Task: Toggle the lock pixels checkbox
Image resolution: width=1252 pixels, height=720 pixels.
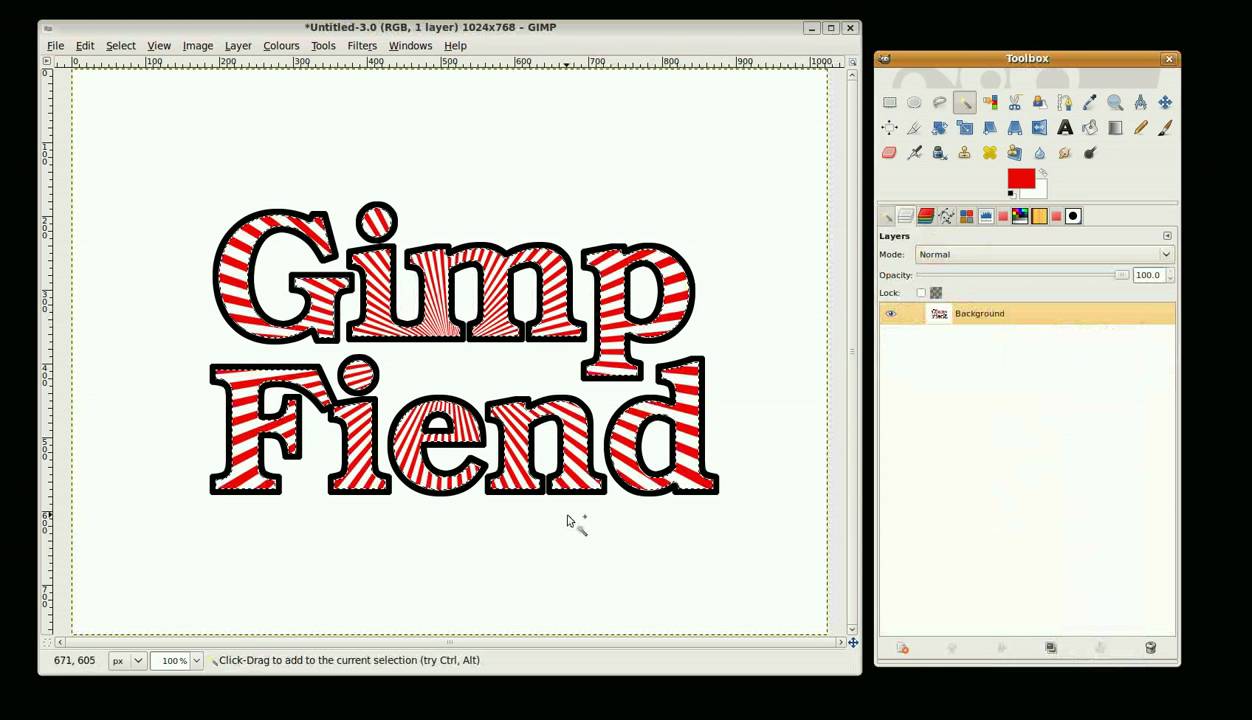Action: pyautogui.click(x=921, y=293)
